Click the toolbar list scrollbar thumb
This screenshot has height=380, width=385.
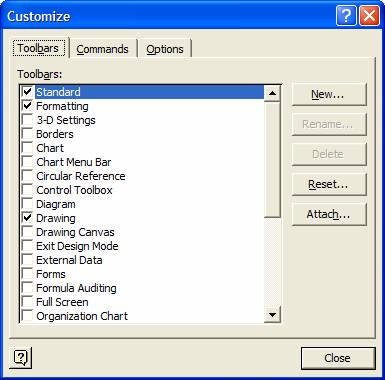(272, 160)
